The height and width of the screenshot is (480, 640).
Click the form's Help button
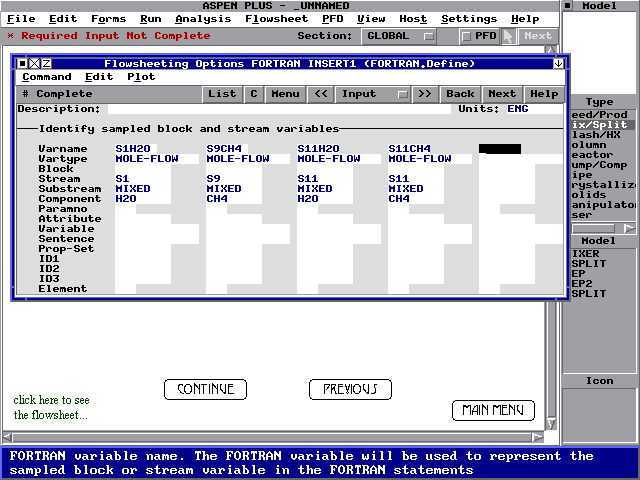(544, 94)
